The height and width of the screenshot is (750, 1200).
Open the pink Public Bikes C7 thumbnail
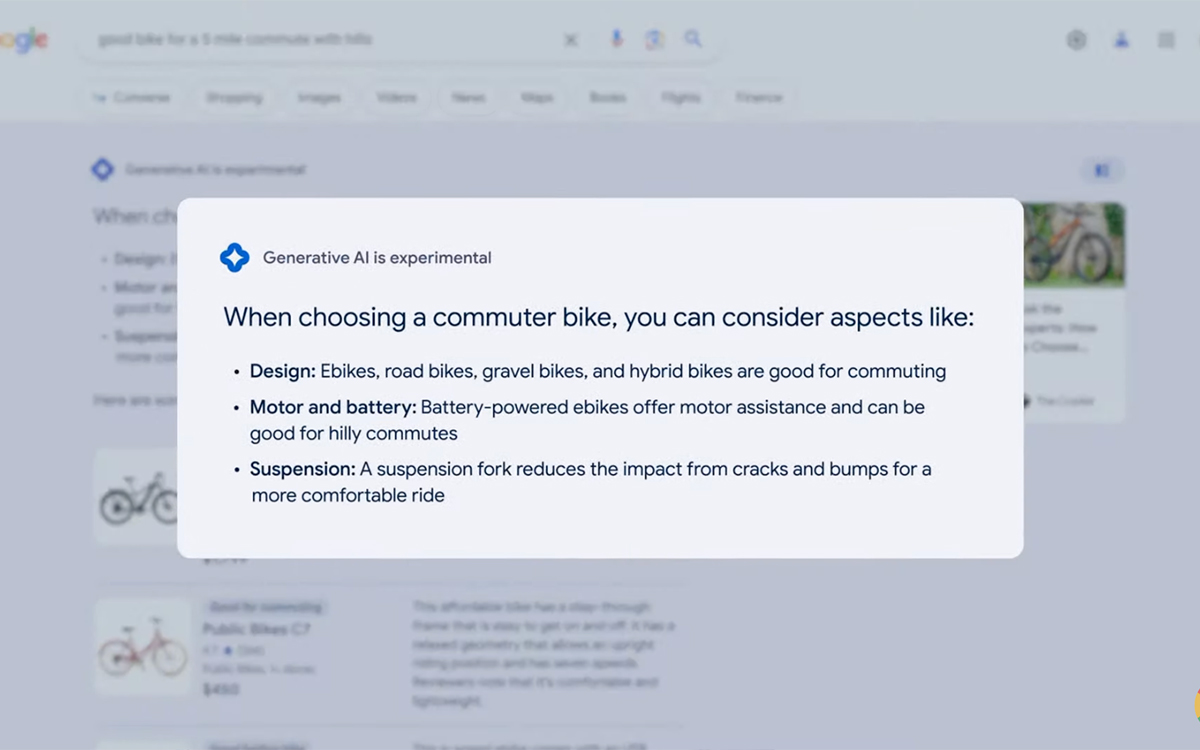point(143,646)
